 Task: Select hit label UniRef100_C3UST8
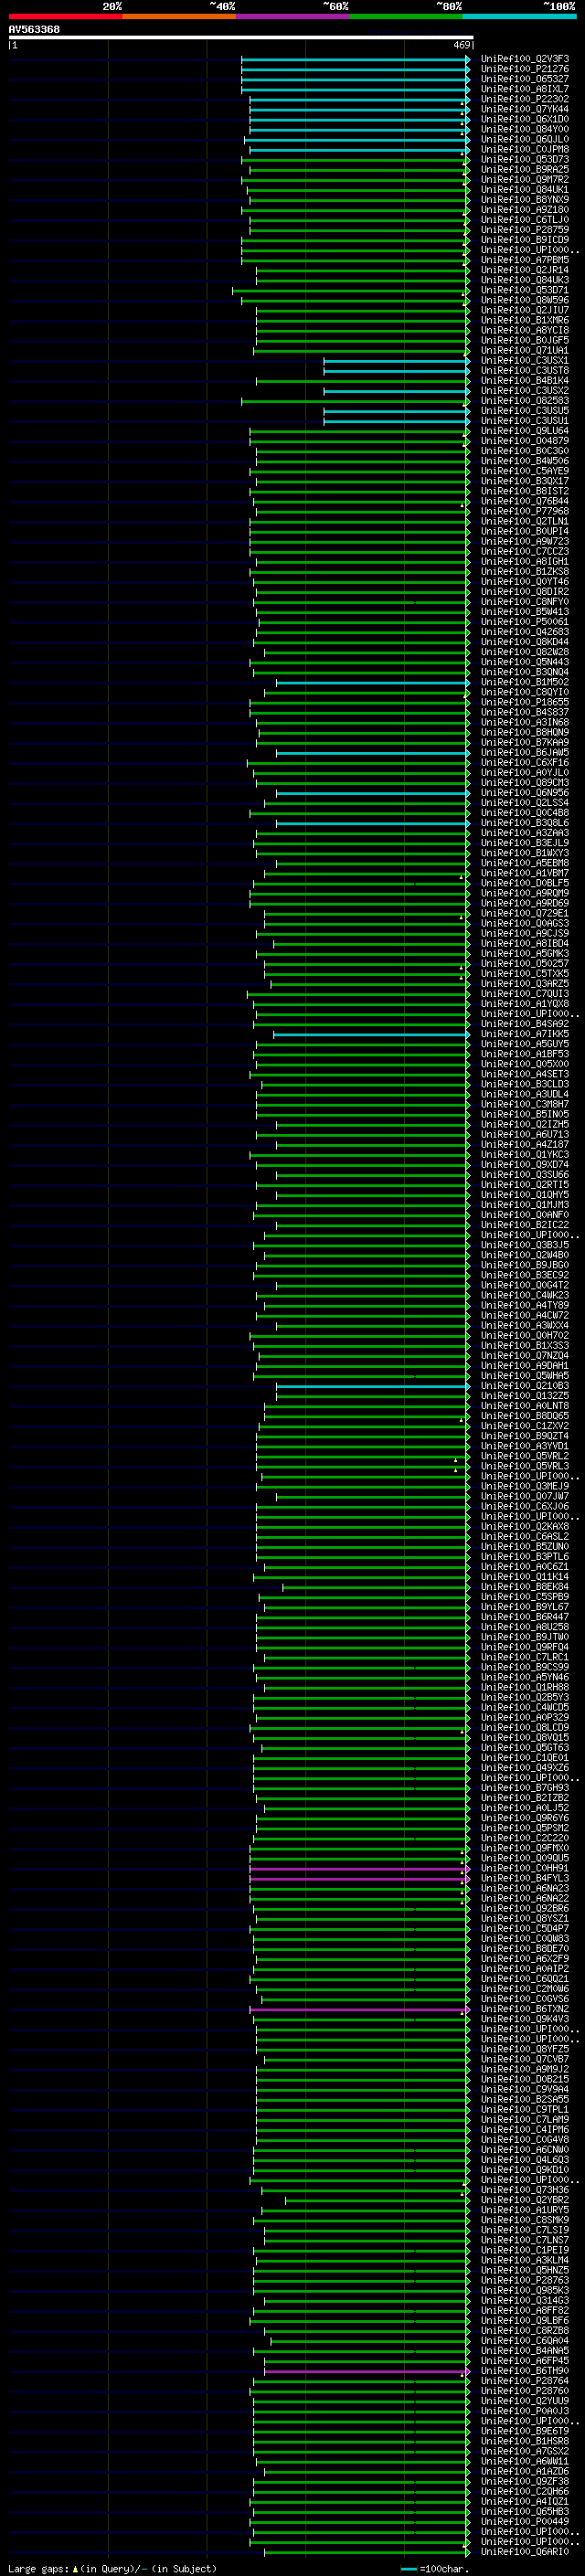pos(525,371)
